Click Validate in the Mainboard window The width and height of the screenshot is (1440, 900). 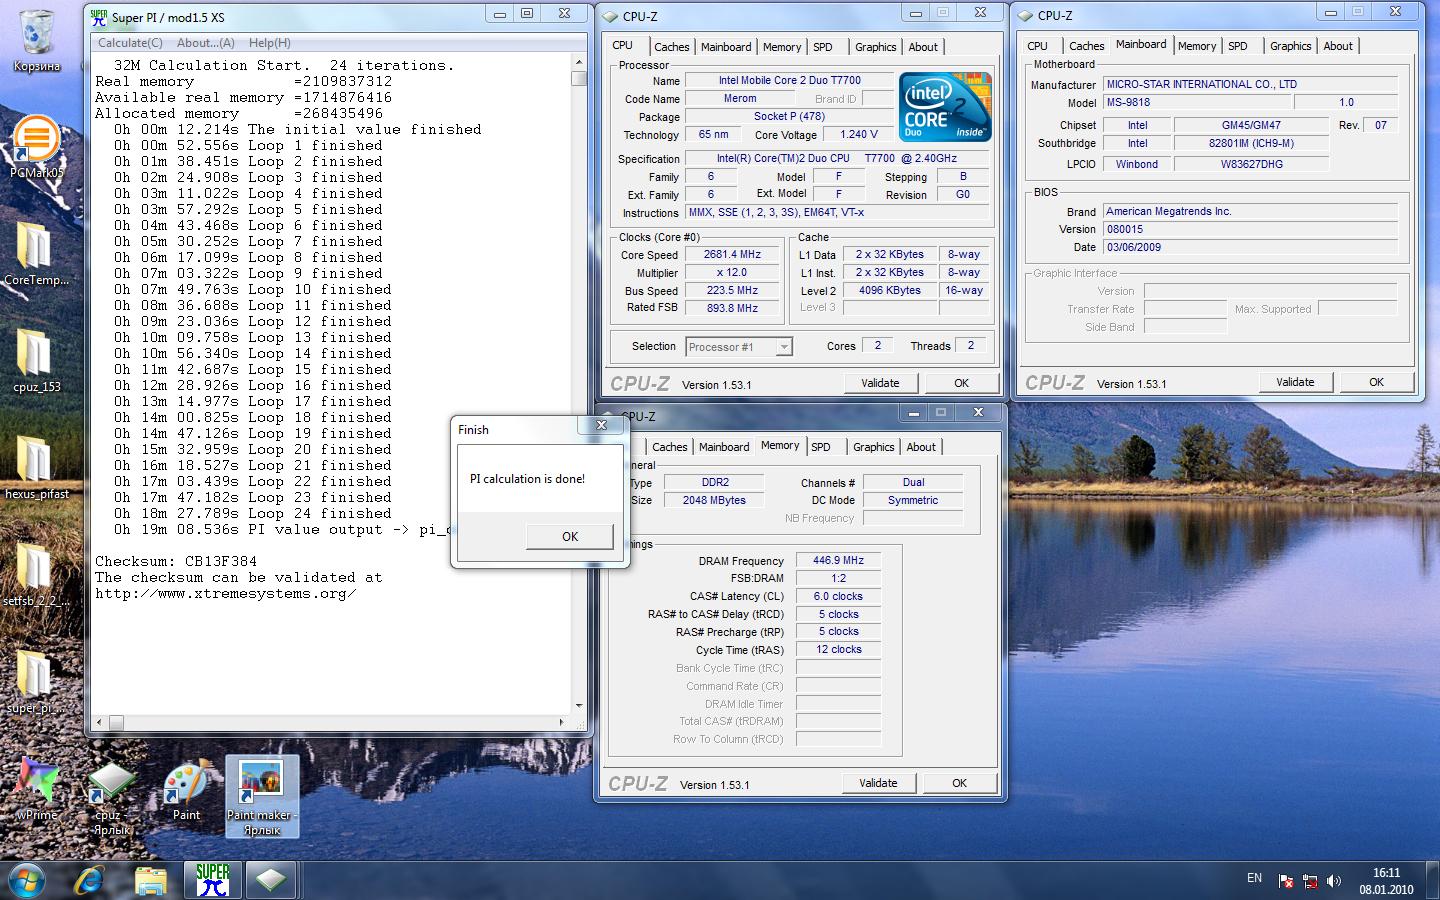click(1295, 382)
